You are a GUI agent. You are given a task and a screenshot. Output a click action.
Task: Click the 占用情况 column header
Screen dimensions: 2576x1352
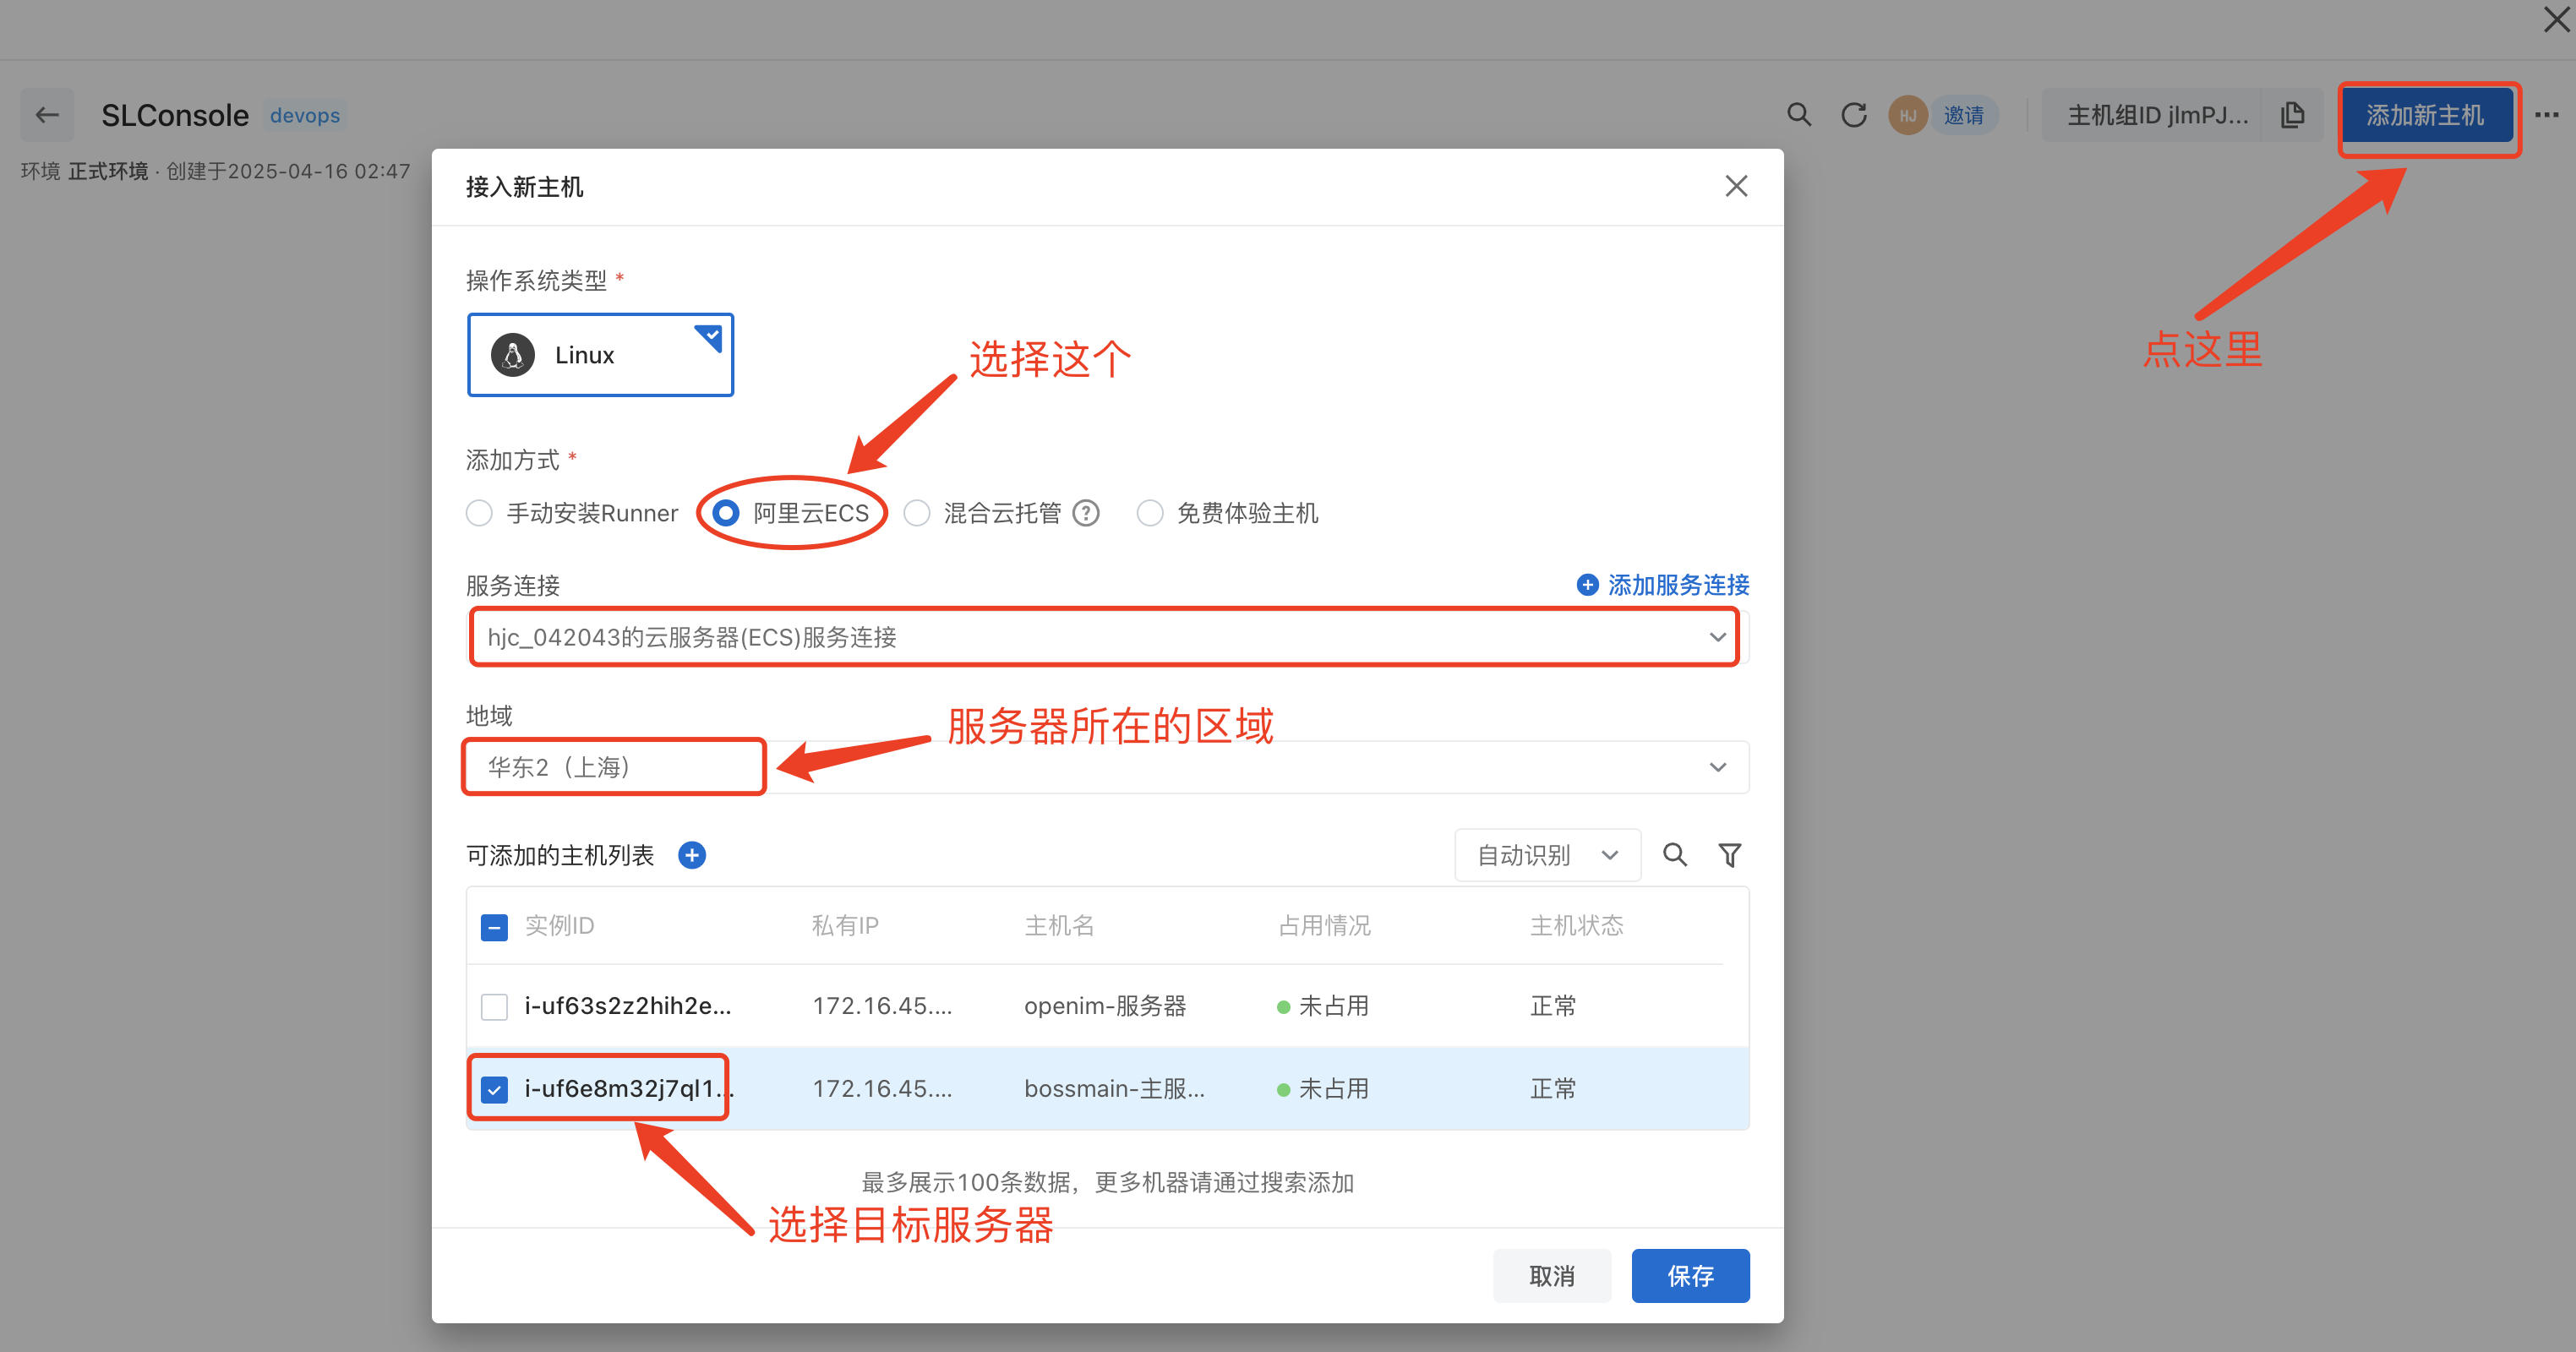click(1324, 926)
